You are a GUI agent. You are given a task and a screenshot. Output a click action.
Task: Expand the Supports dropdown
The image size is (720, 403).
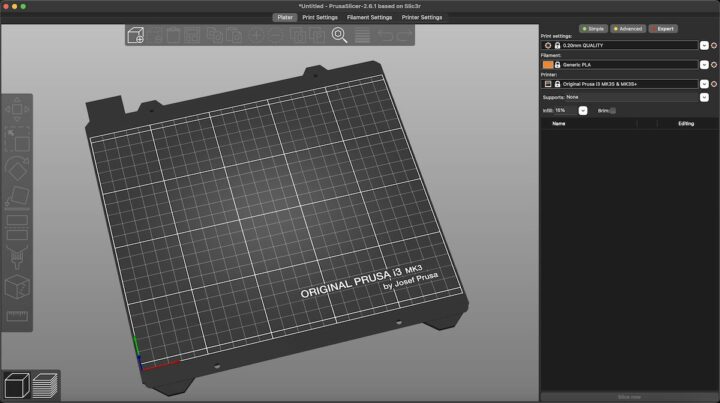704,97
